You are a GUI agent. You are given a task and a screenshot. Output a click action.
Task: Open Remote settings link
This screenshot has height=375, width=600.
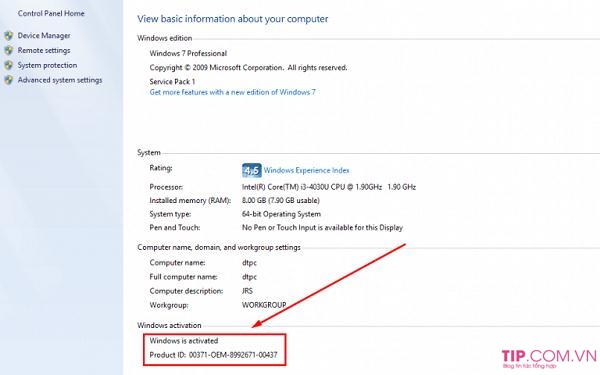44,51
